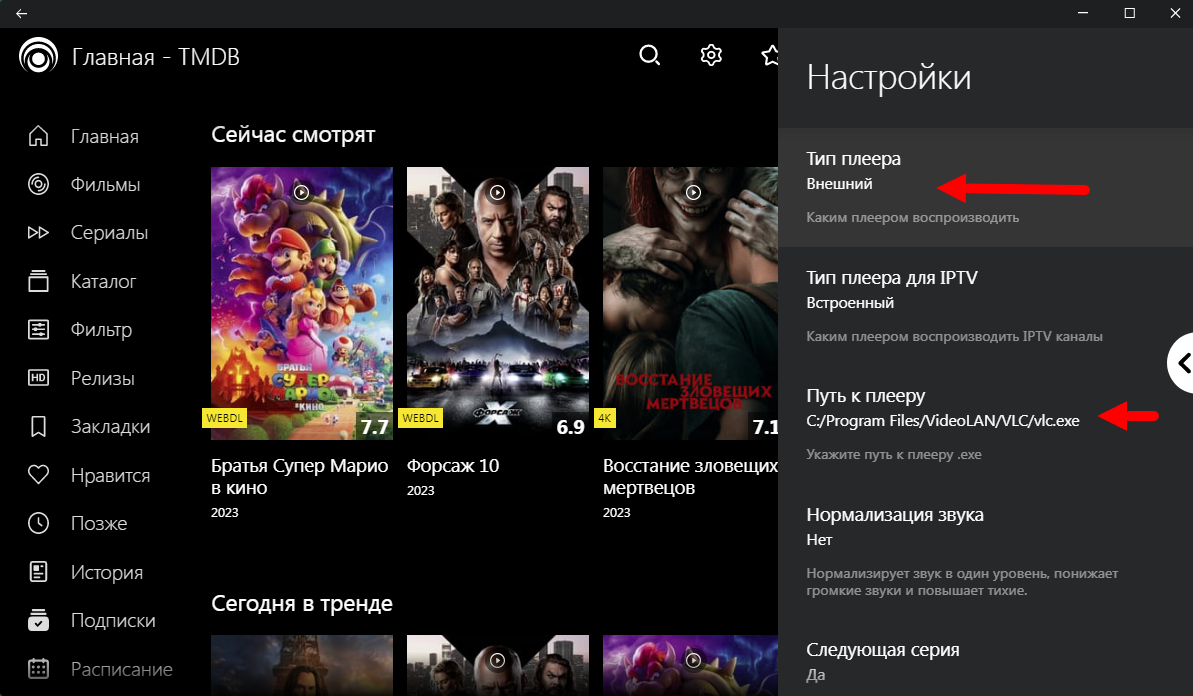Image resolution: width=1193 pixels, height=696 pixels.
Task: Change the Тип плеера для IPTV setting
Action: pos(985,306)
